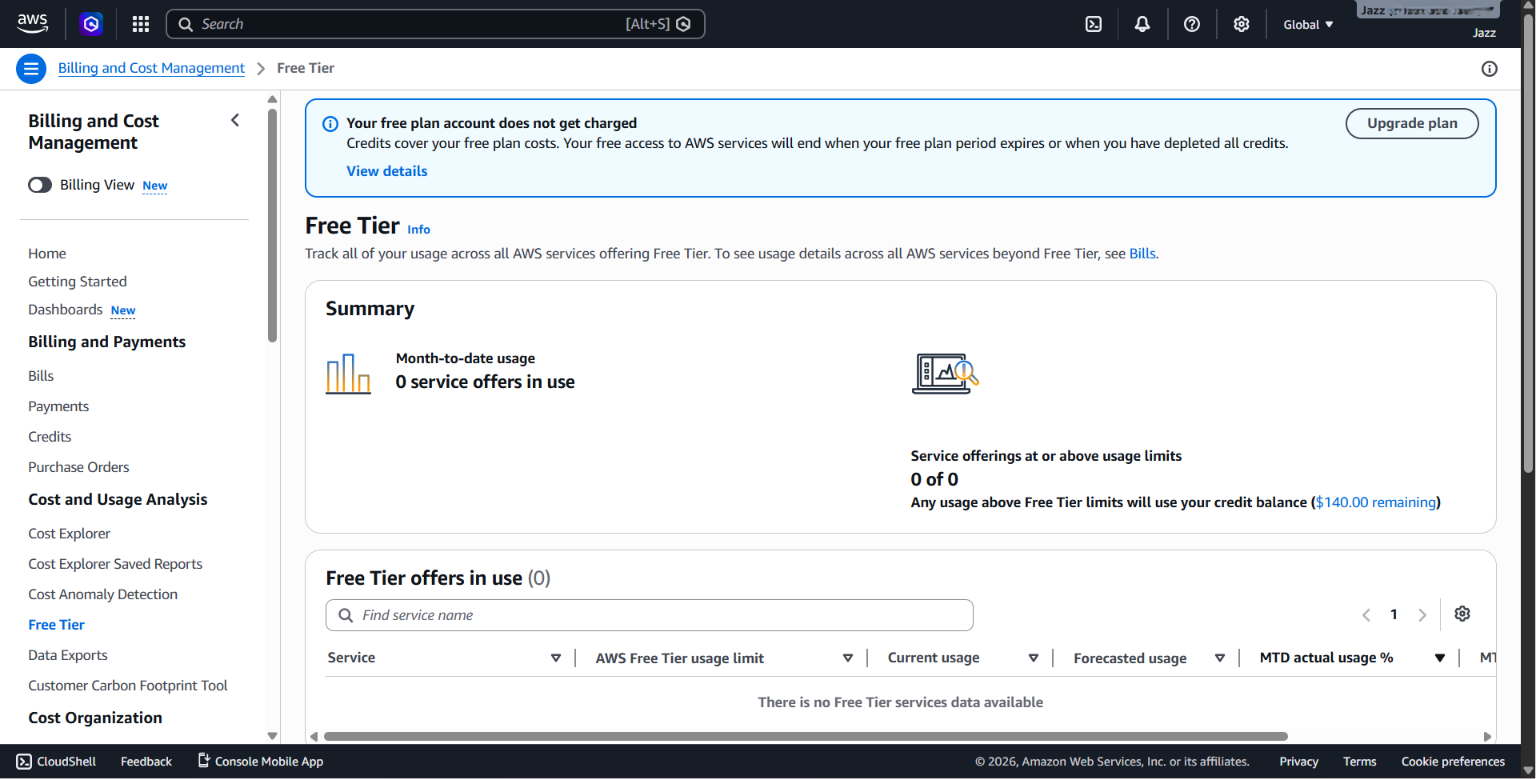This screenshot has height=779, width=1536.
Task: Click the table horizontal scrollbar
Action: point(805,736)
